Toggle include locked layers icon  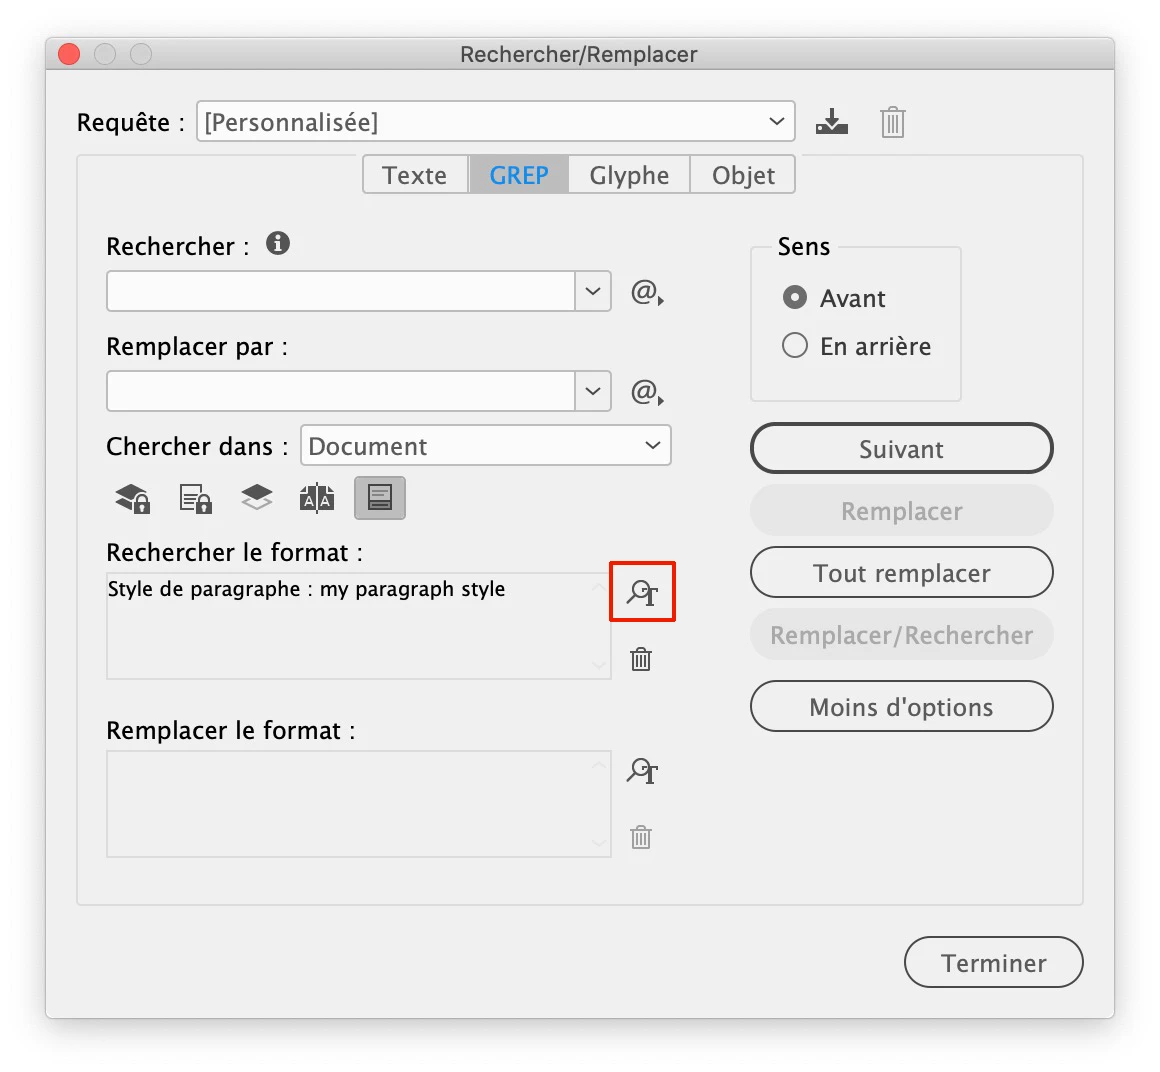(133, 498)
